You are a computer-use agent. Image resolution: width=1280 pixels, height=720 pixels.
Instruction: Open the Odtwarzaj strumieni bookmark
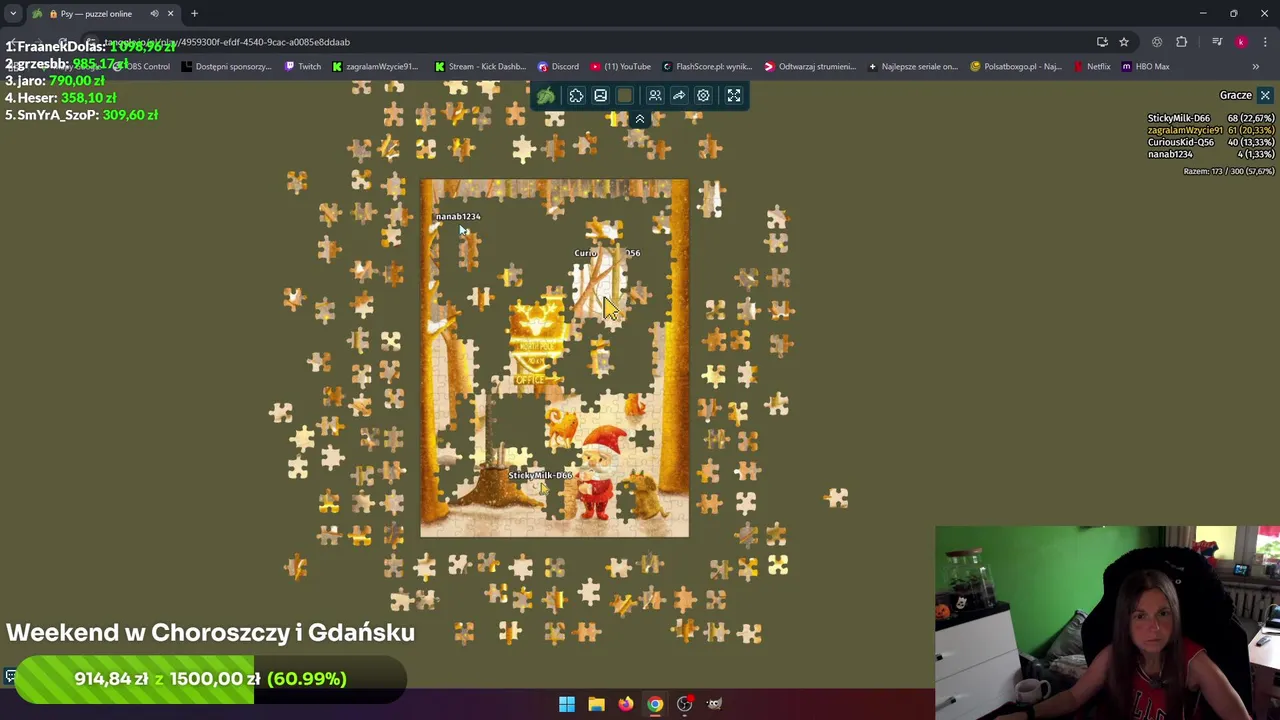pyautogui.click(x=810, y=66)
